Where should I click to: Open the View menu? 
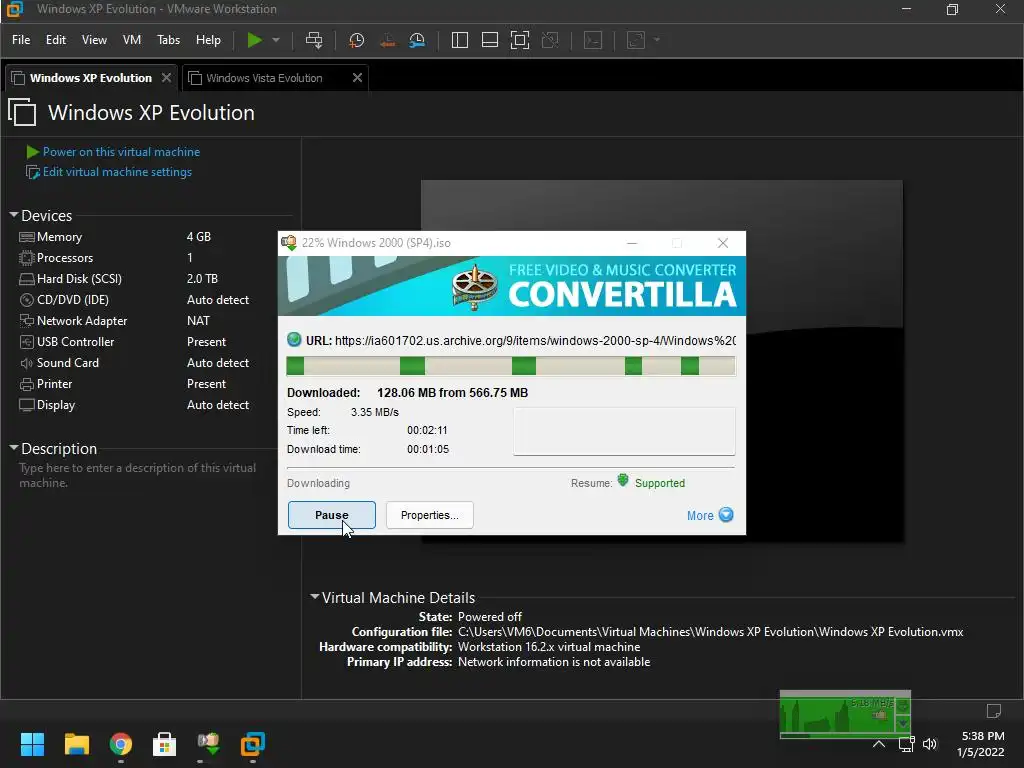tap(94, 40)
